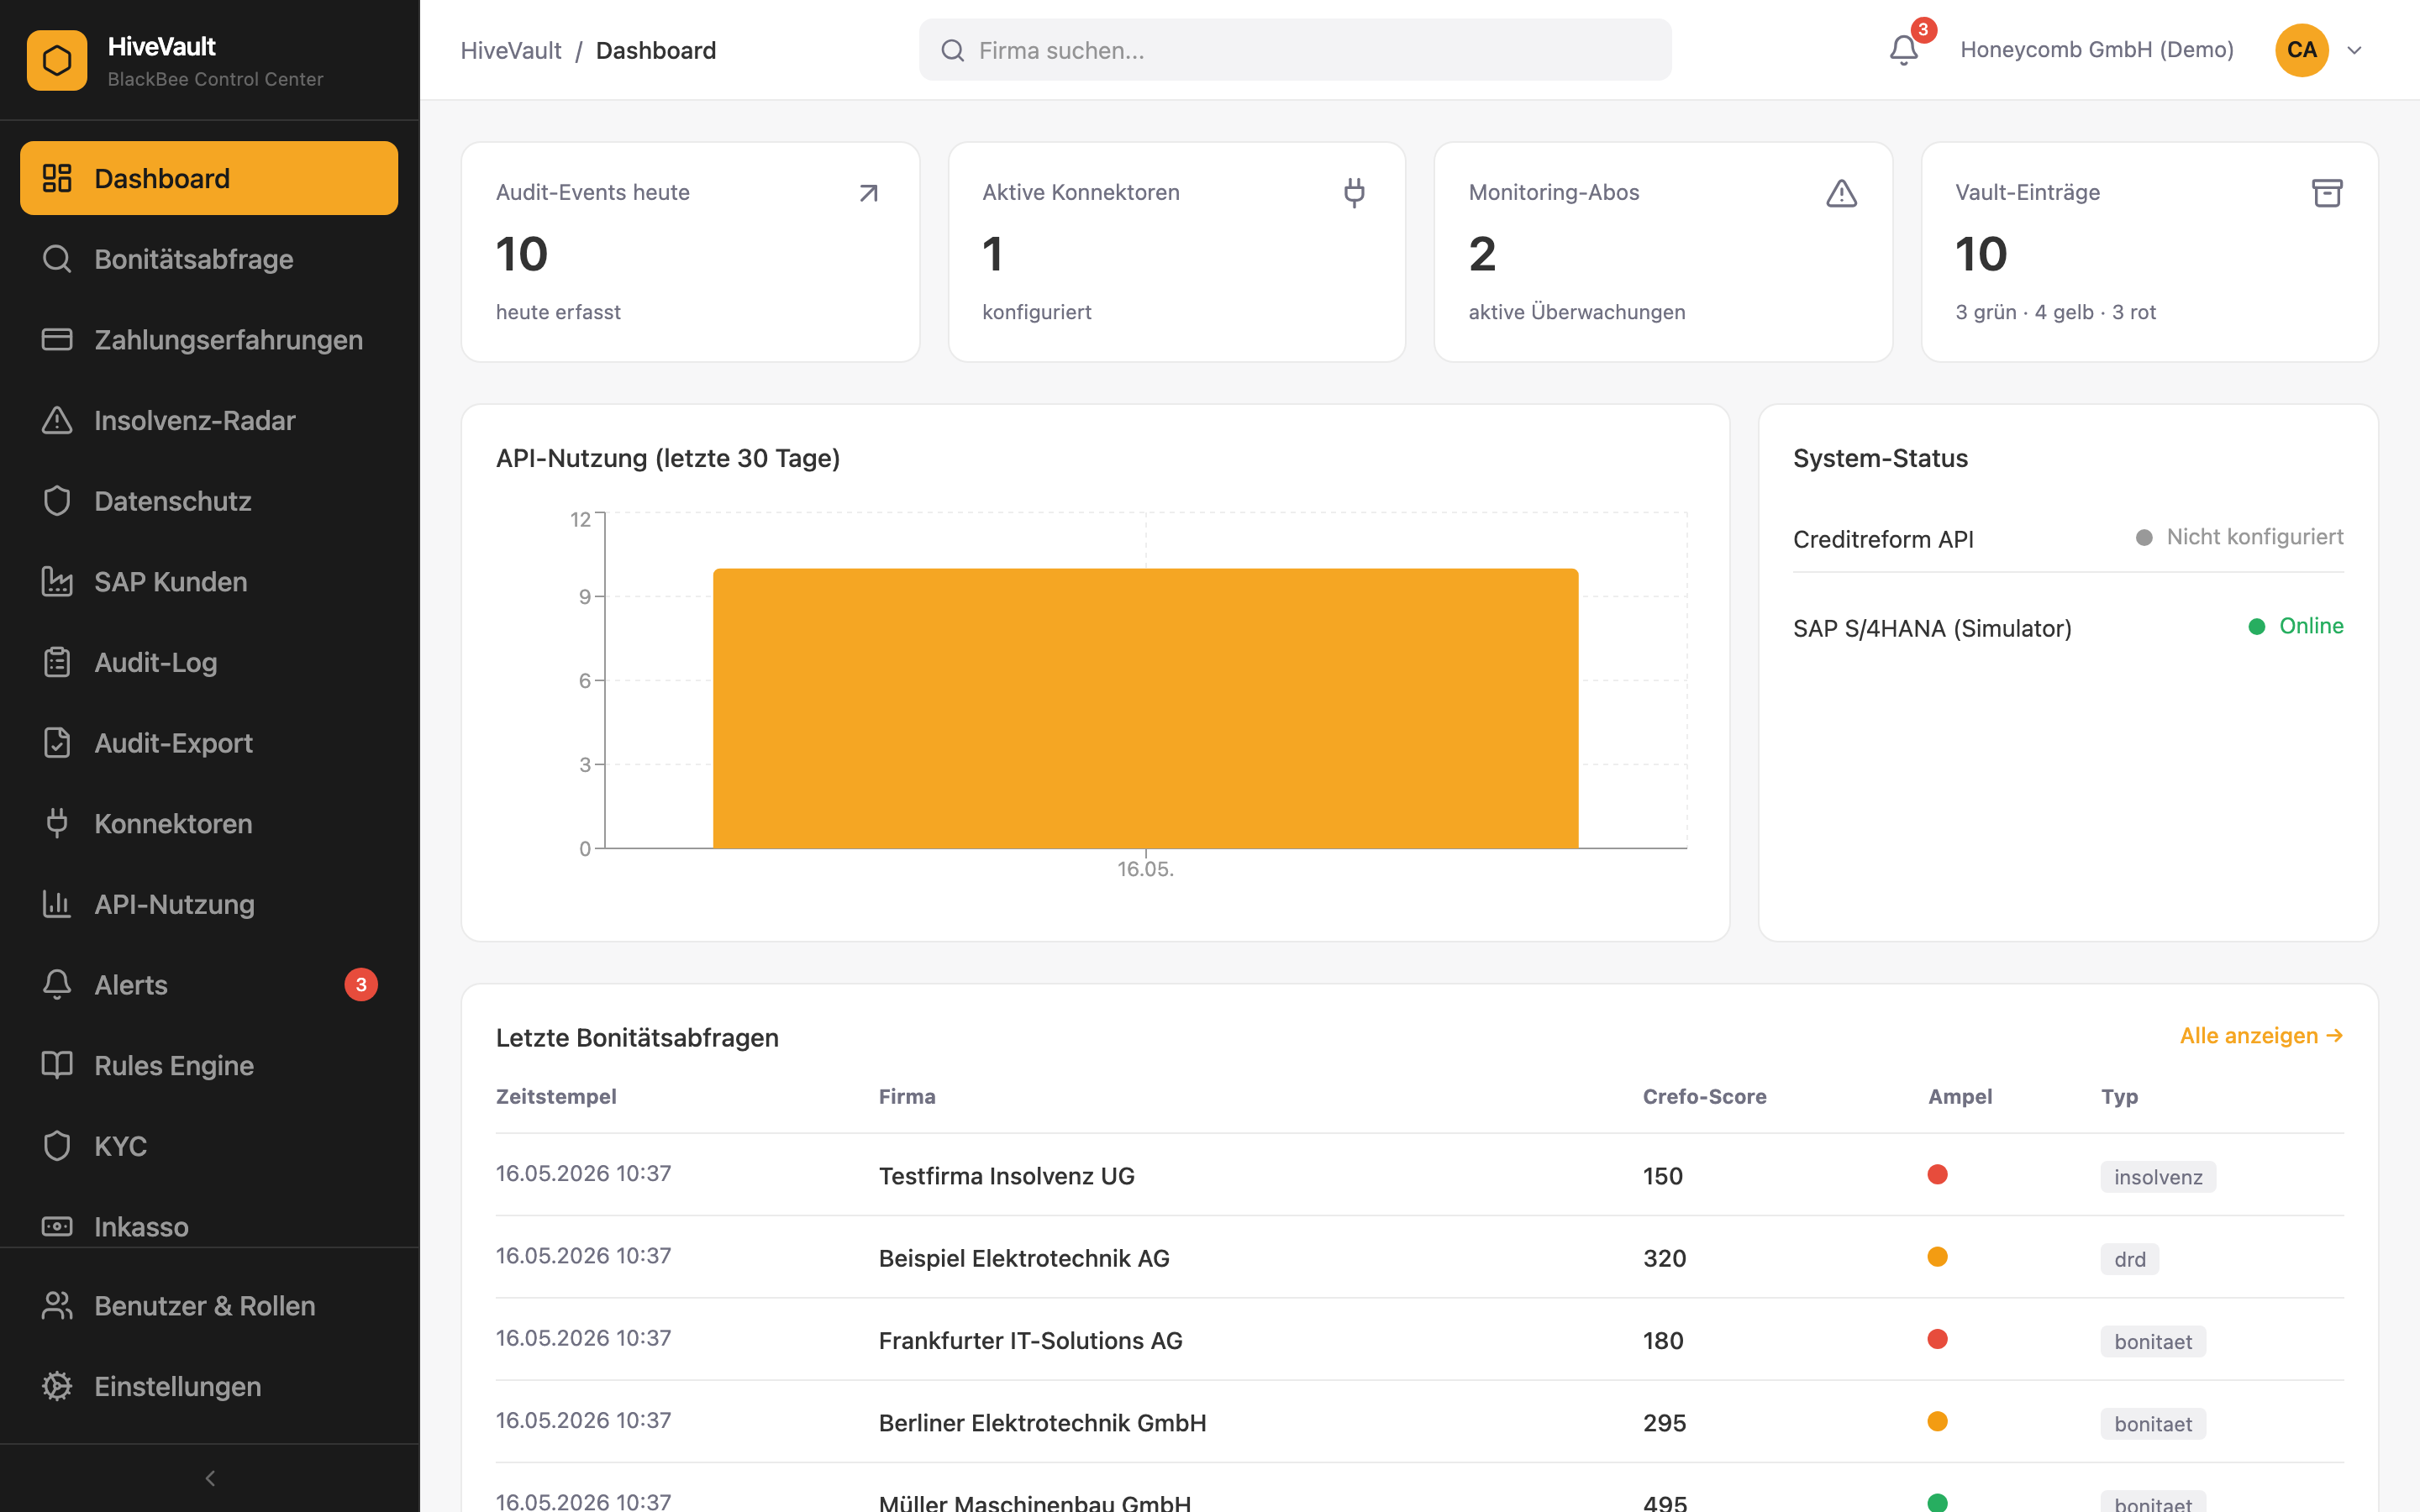Click the Bonitätsabfrage search icon in sidebar

click(x=57, y=259)
